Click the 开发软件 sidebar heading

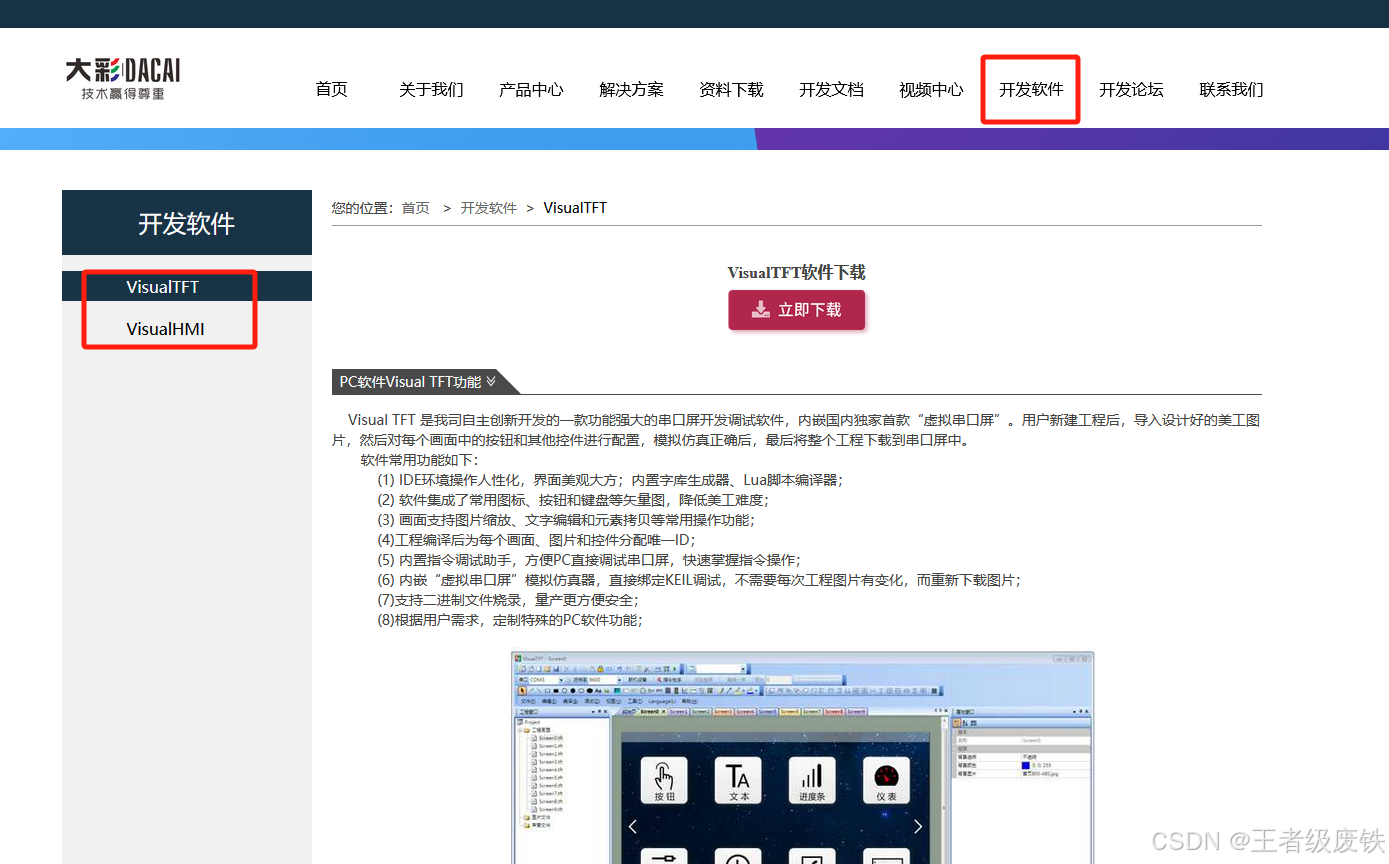[x=187, y=223]
